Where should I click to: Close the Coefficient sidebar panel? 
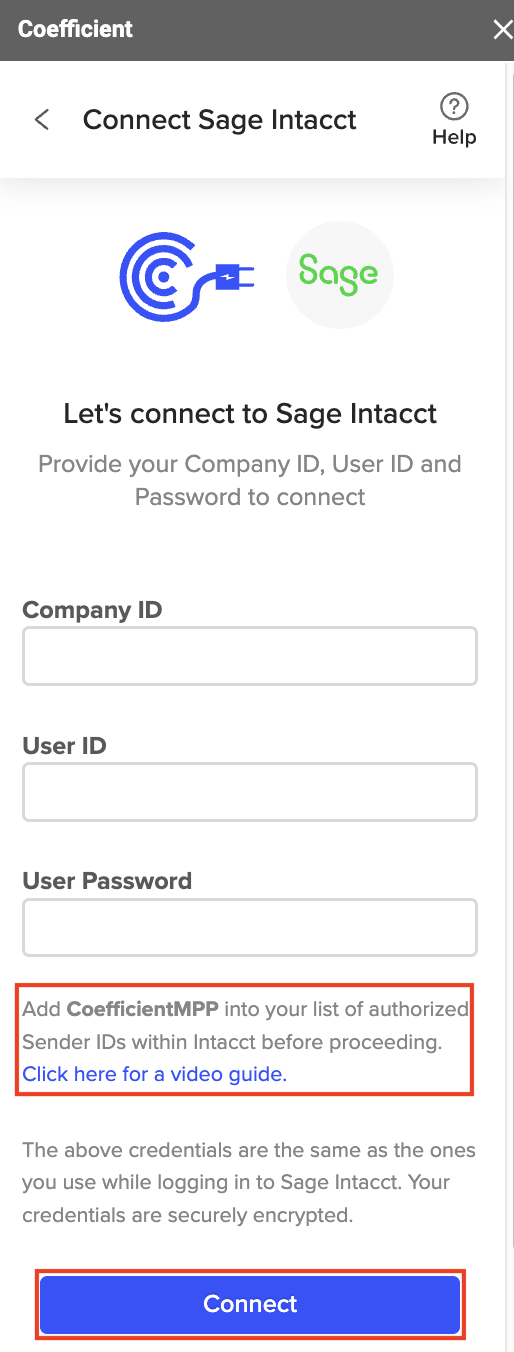point(502,30)
